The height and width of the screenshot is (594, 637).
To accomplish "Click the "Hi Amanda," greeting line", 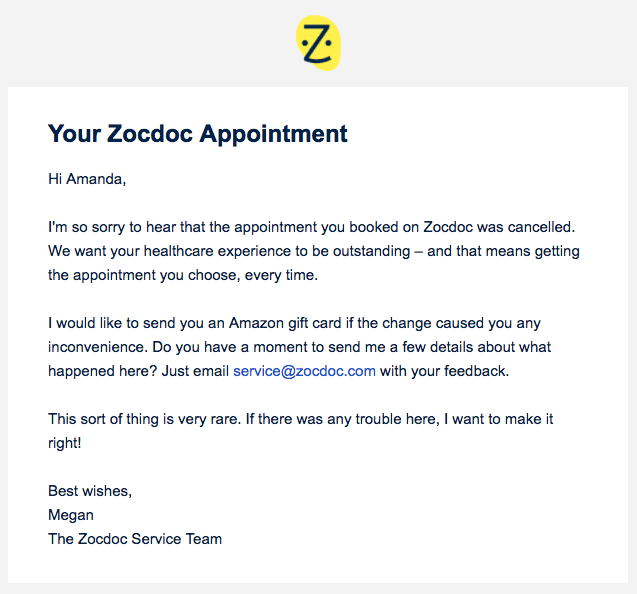I will [x=87, y=180].
